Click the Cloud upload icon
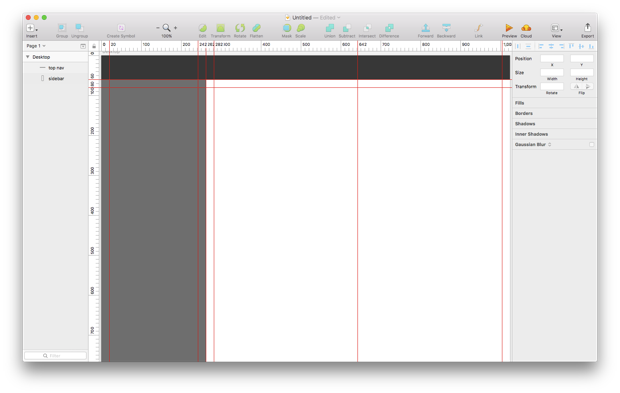Image resolution: width=620 pixels, height=393 pixels. [x=526, y=28]
